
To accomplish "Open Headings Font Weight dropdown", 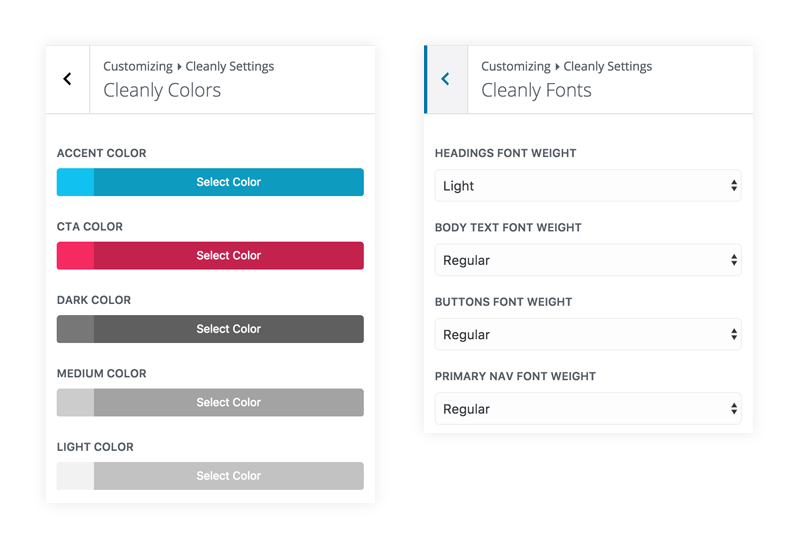I will pos(588,186).
